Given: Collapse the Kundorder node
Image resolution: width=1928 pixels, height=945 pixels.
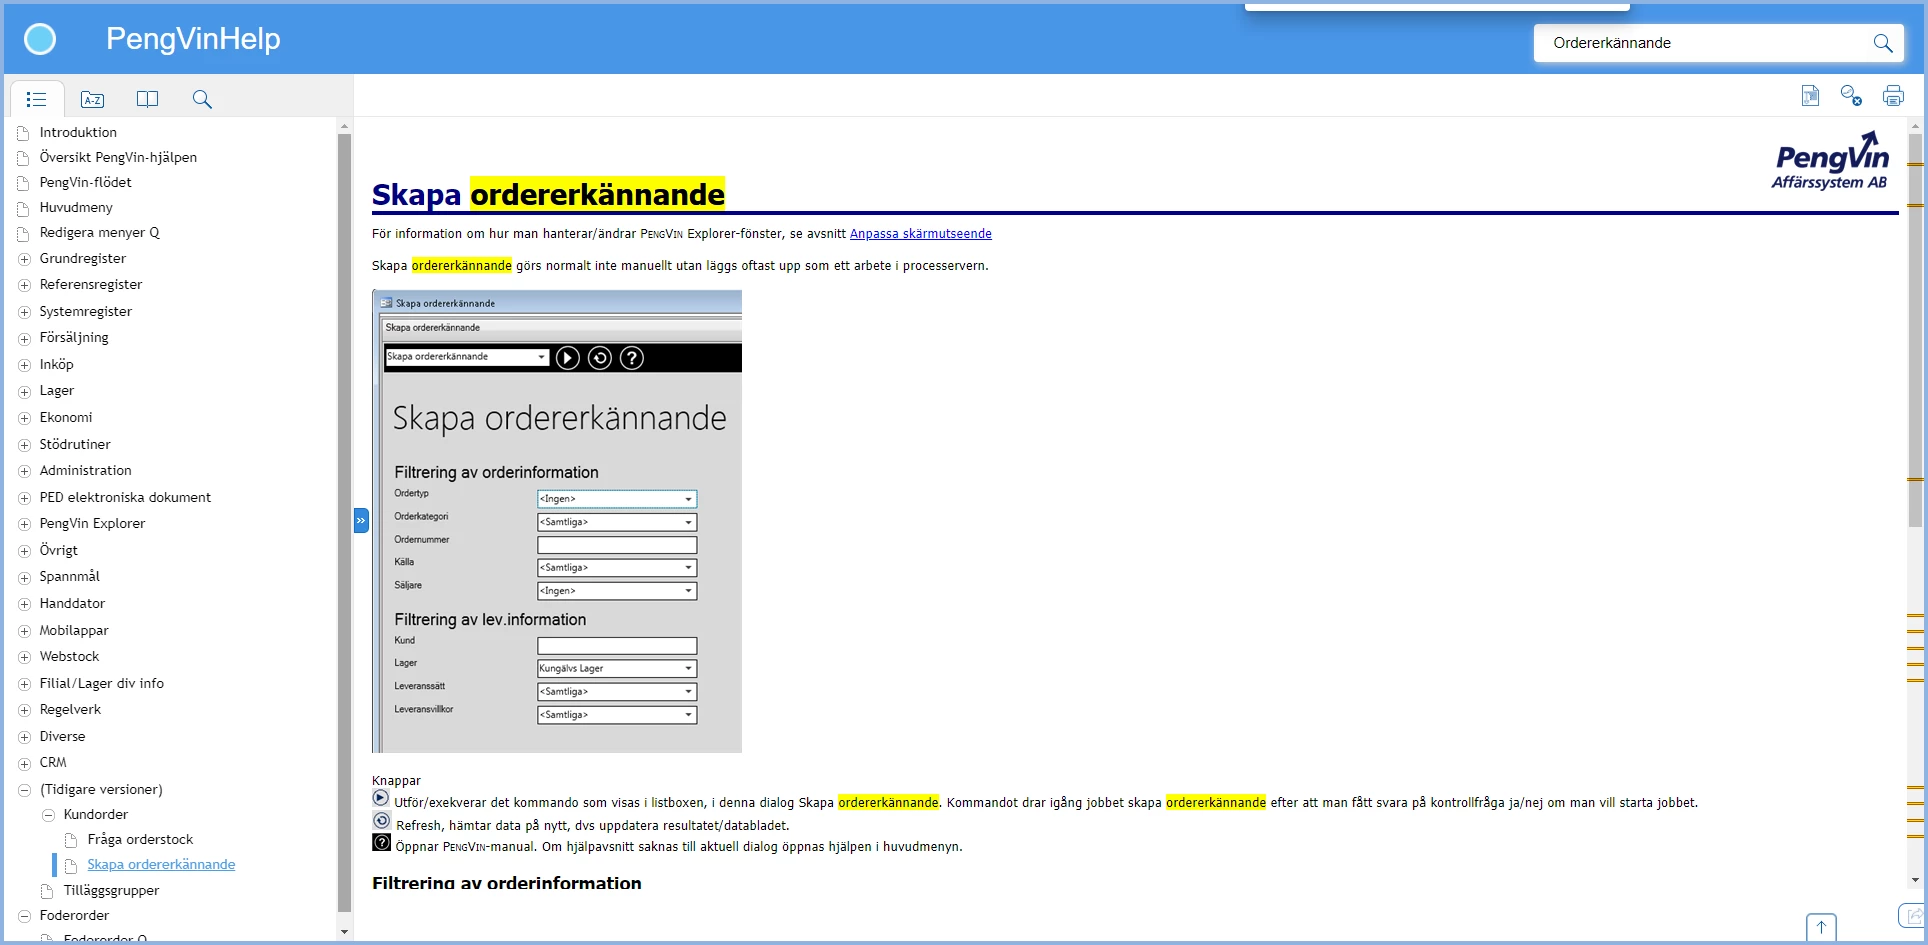Looking at the screenshot, I should point(48,815).
